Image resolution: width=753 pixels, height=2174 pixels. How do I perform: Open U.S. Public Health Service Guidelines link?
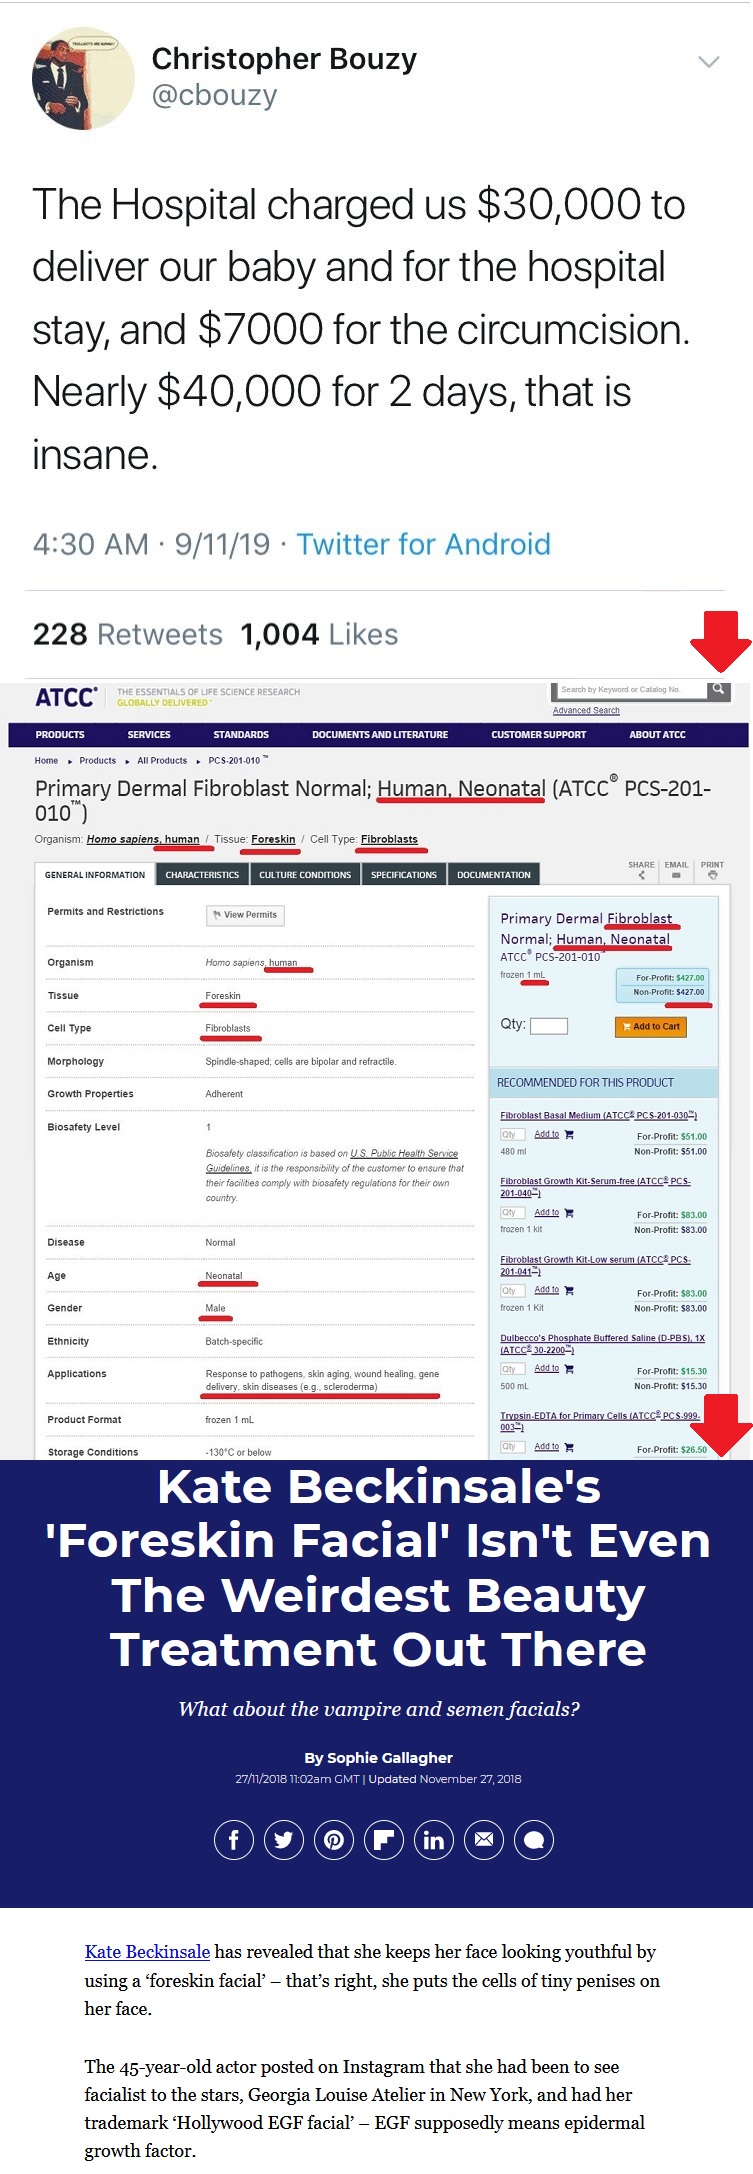[334, 1160]
